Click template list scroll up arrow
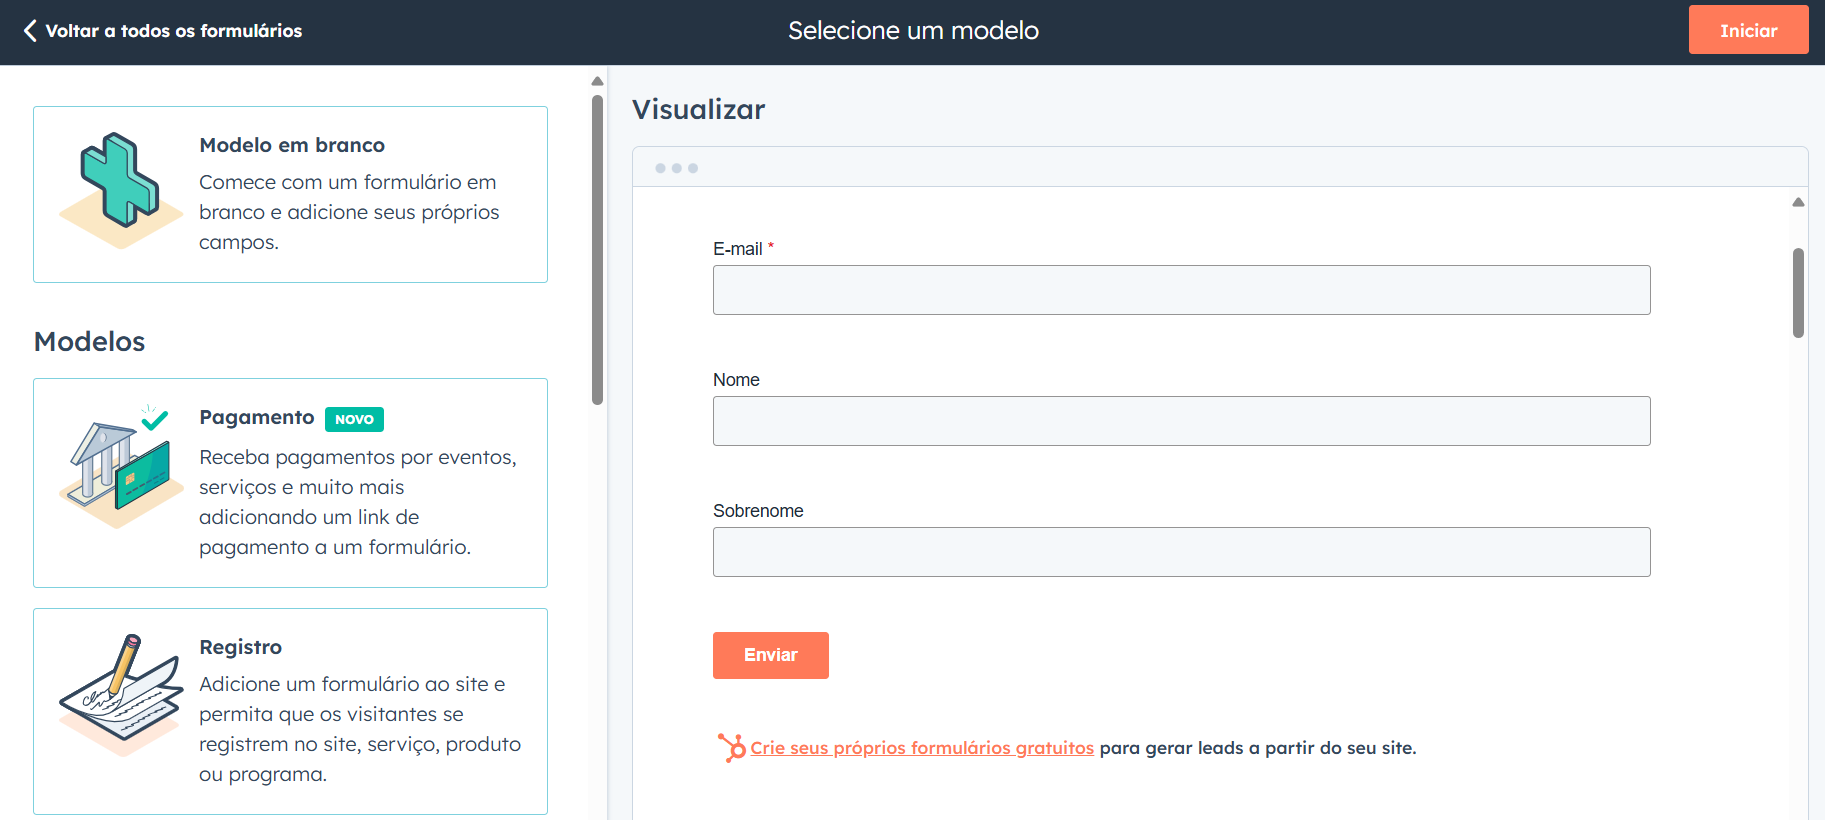 tap(597, 81)
